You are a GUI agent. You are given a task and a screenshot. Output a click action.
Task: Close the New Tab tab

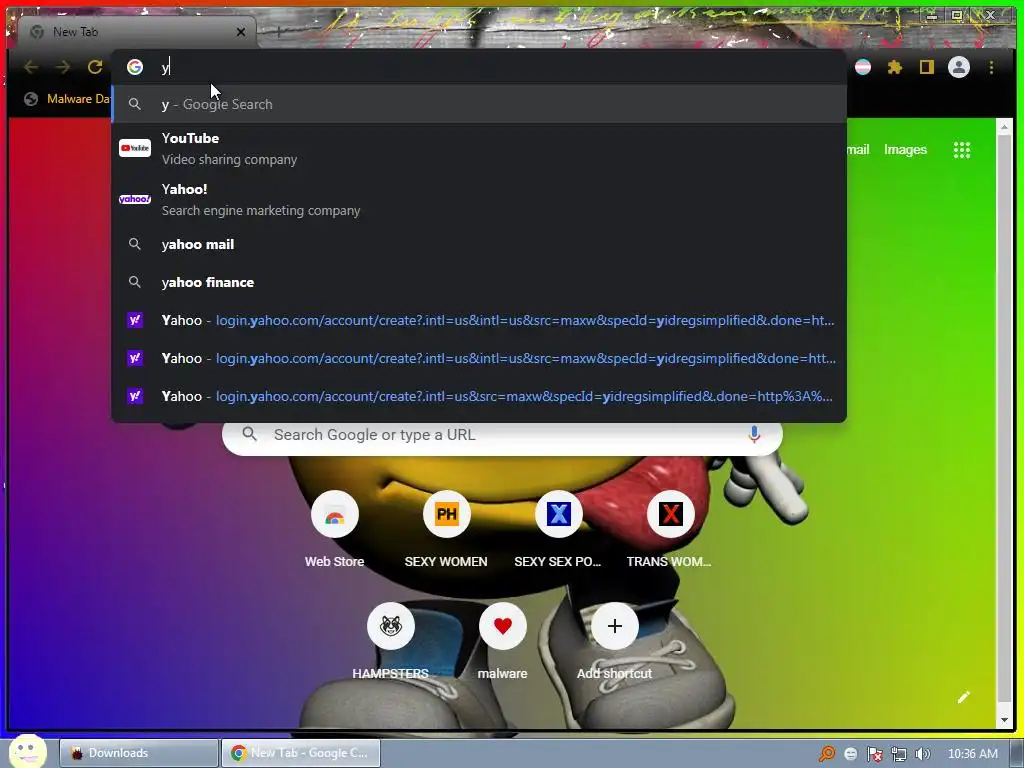pyautogui.click(x=241, y=32)
